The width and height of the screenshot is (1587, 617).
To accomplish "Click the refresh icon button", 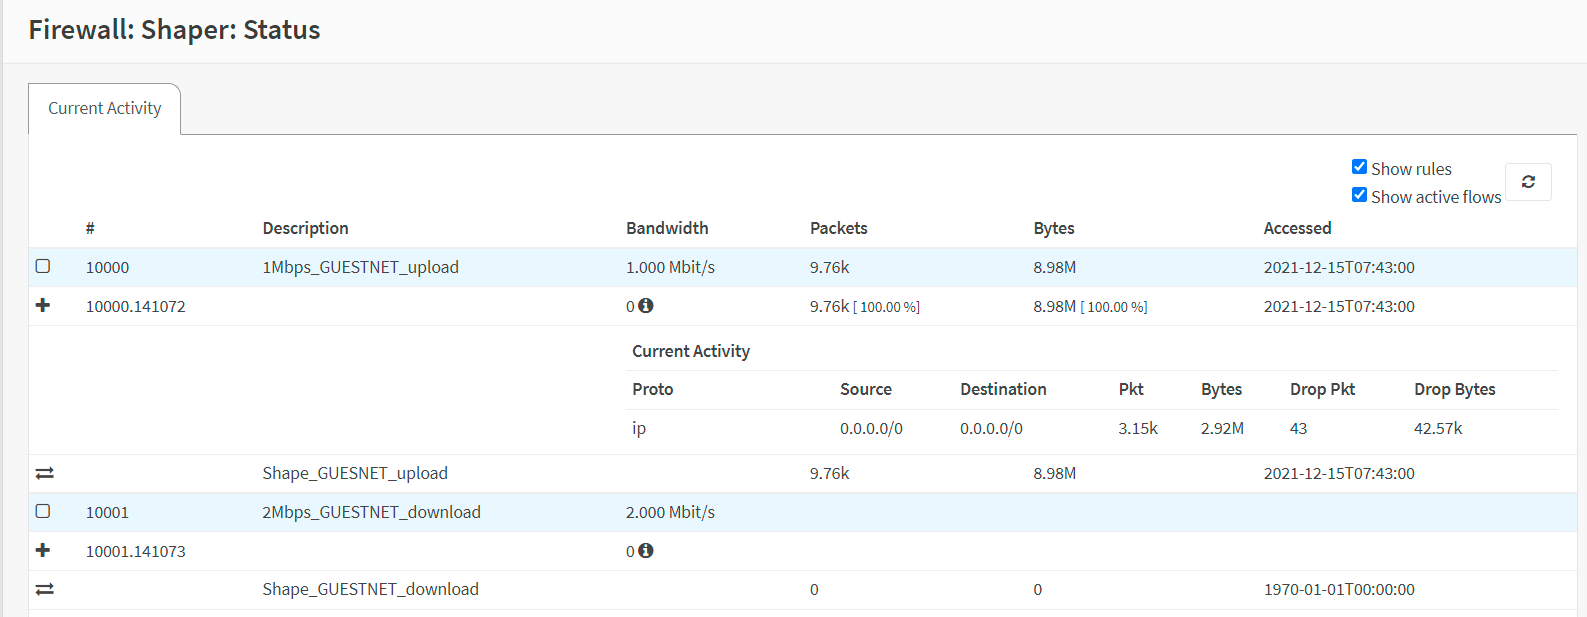I will [1527, 182].
